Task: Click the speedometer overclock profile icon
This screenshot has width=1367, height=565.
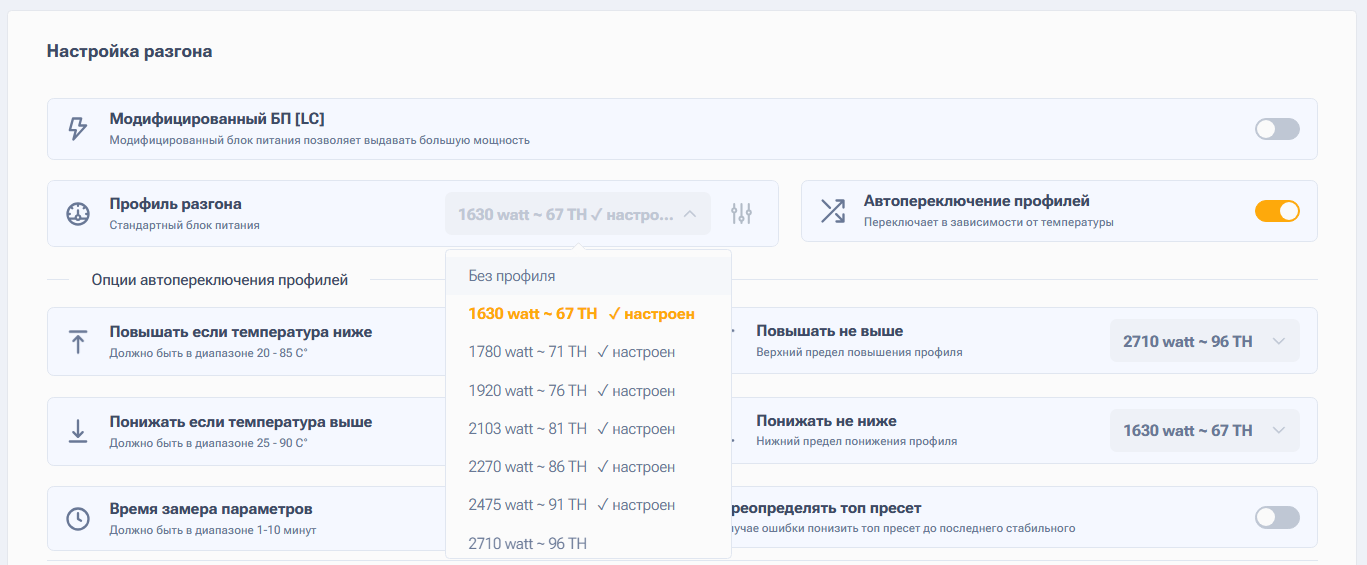Action: [78, 213]
